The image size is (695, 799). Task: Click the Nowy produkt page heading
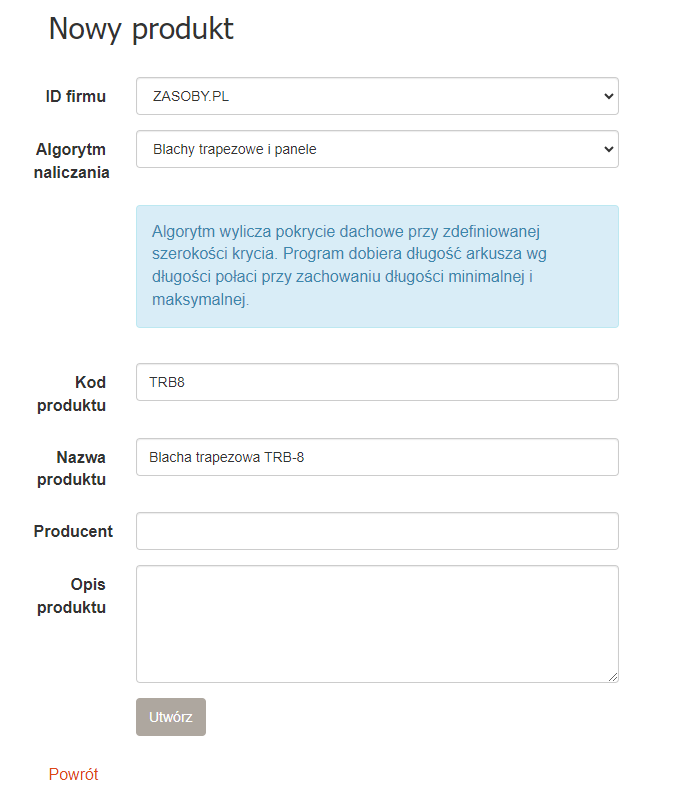141,29
